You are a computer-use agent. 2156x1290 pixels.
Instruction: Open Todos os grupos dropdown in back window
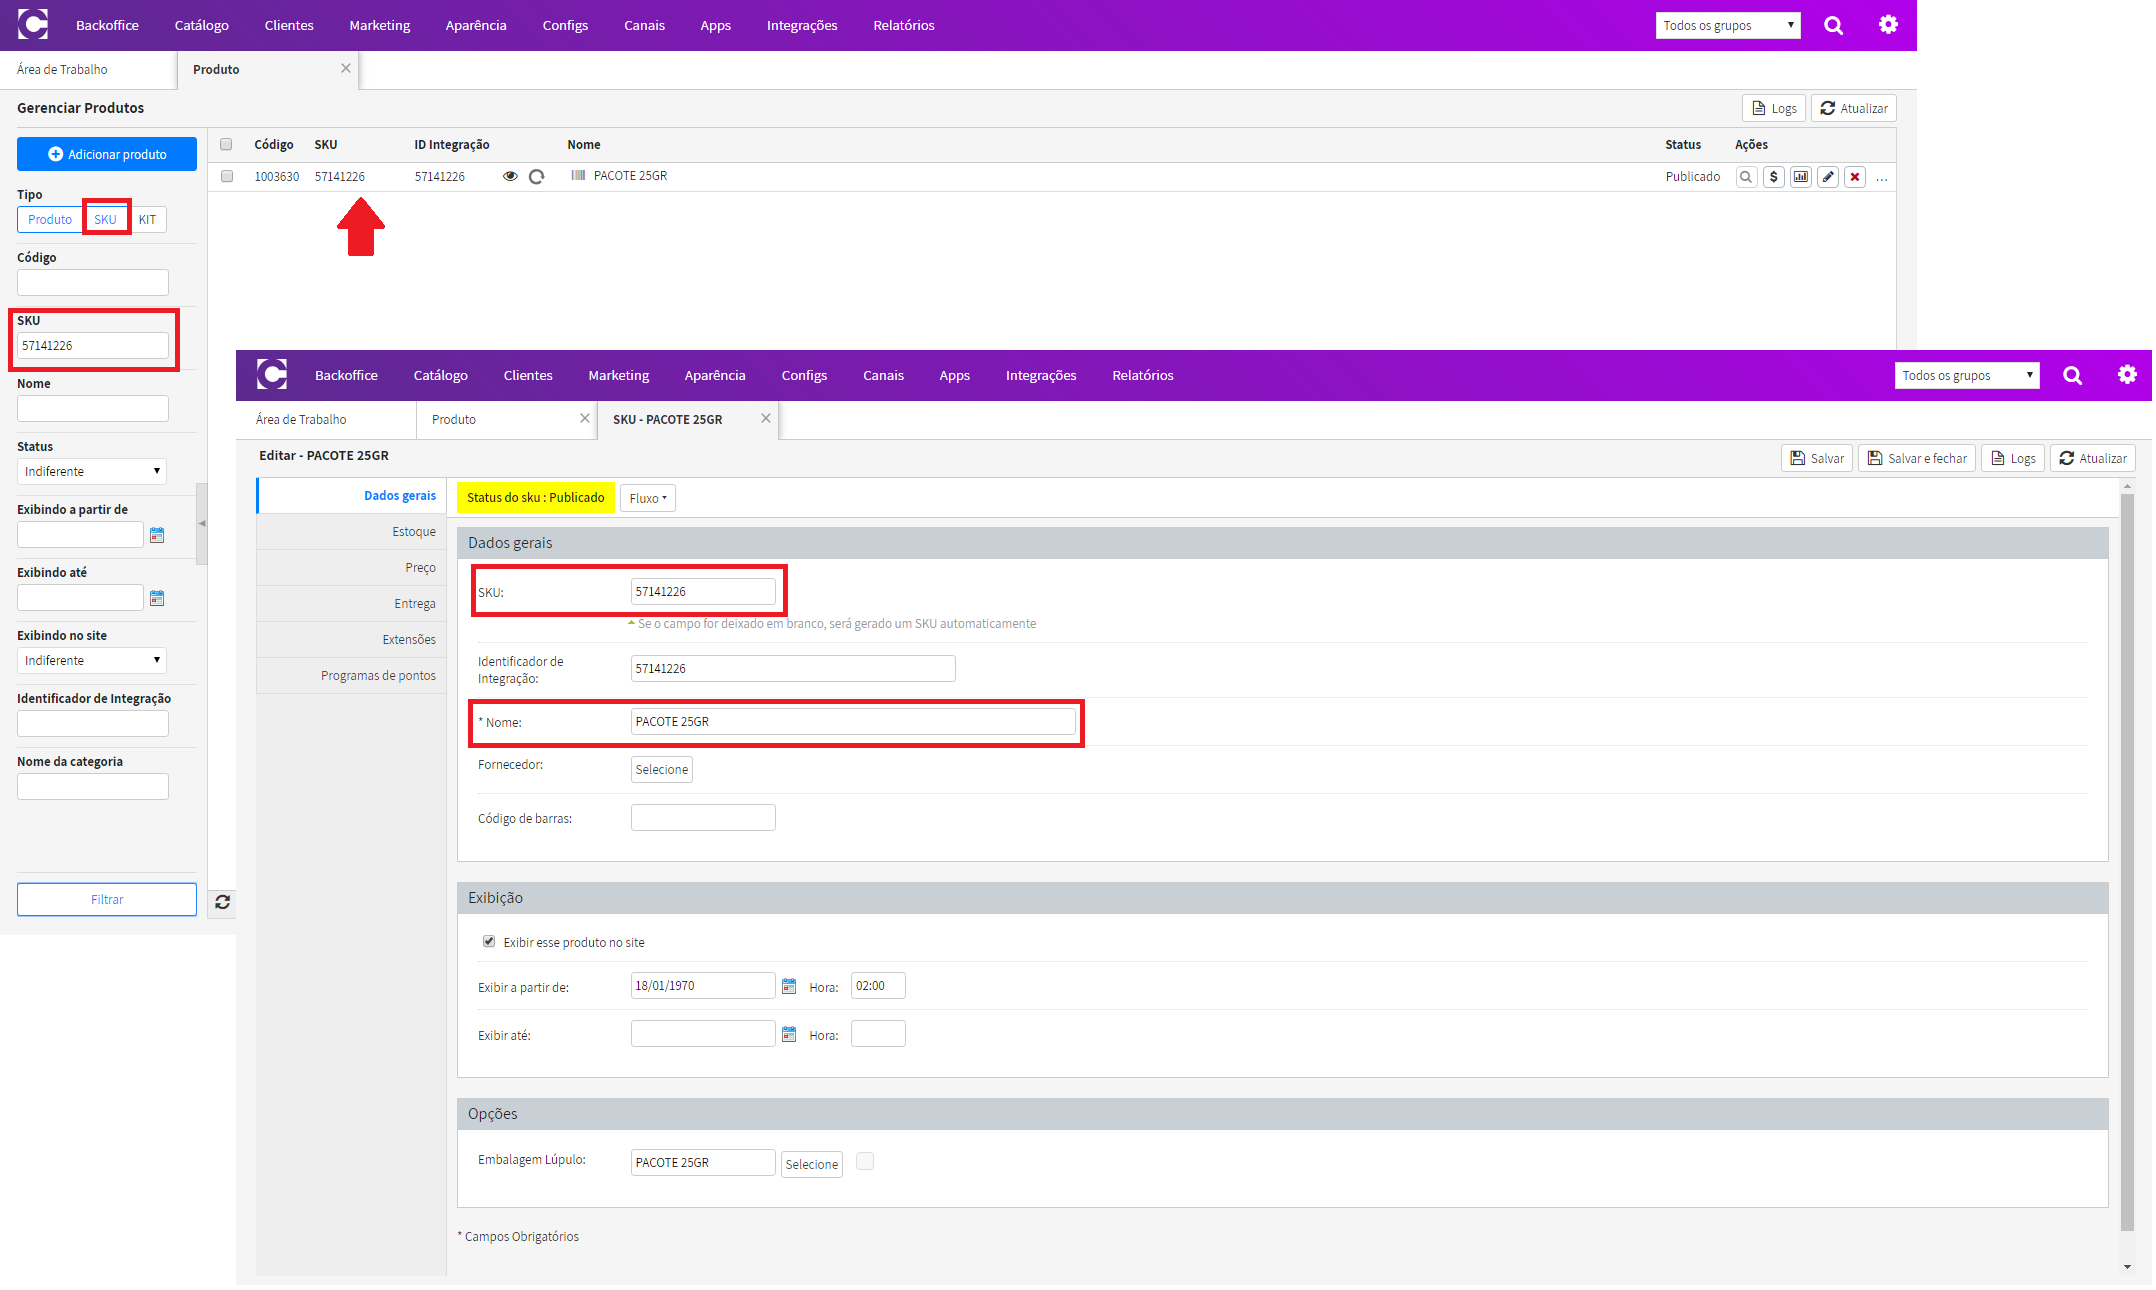point(1728,25)
